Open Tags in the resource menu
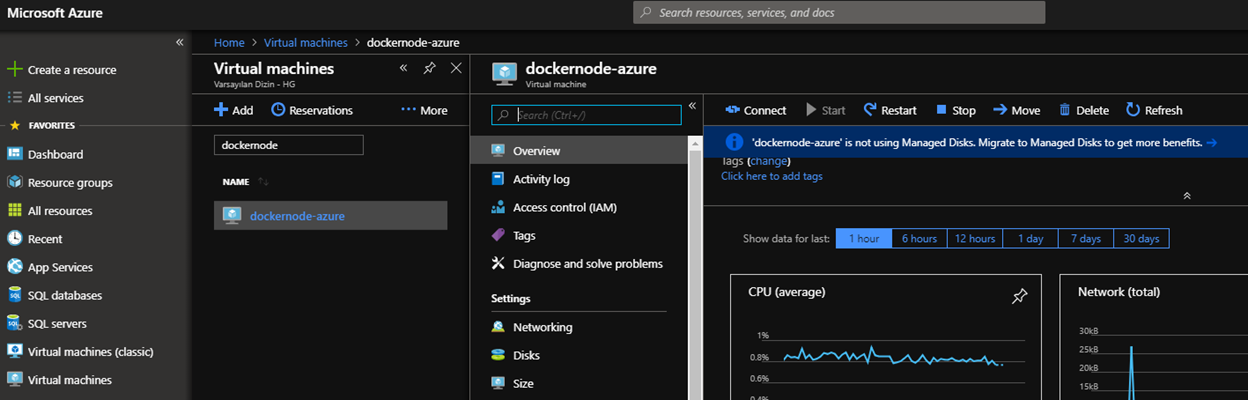This screenshot has height=400, width=1248. [x=524, y=235]
